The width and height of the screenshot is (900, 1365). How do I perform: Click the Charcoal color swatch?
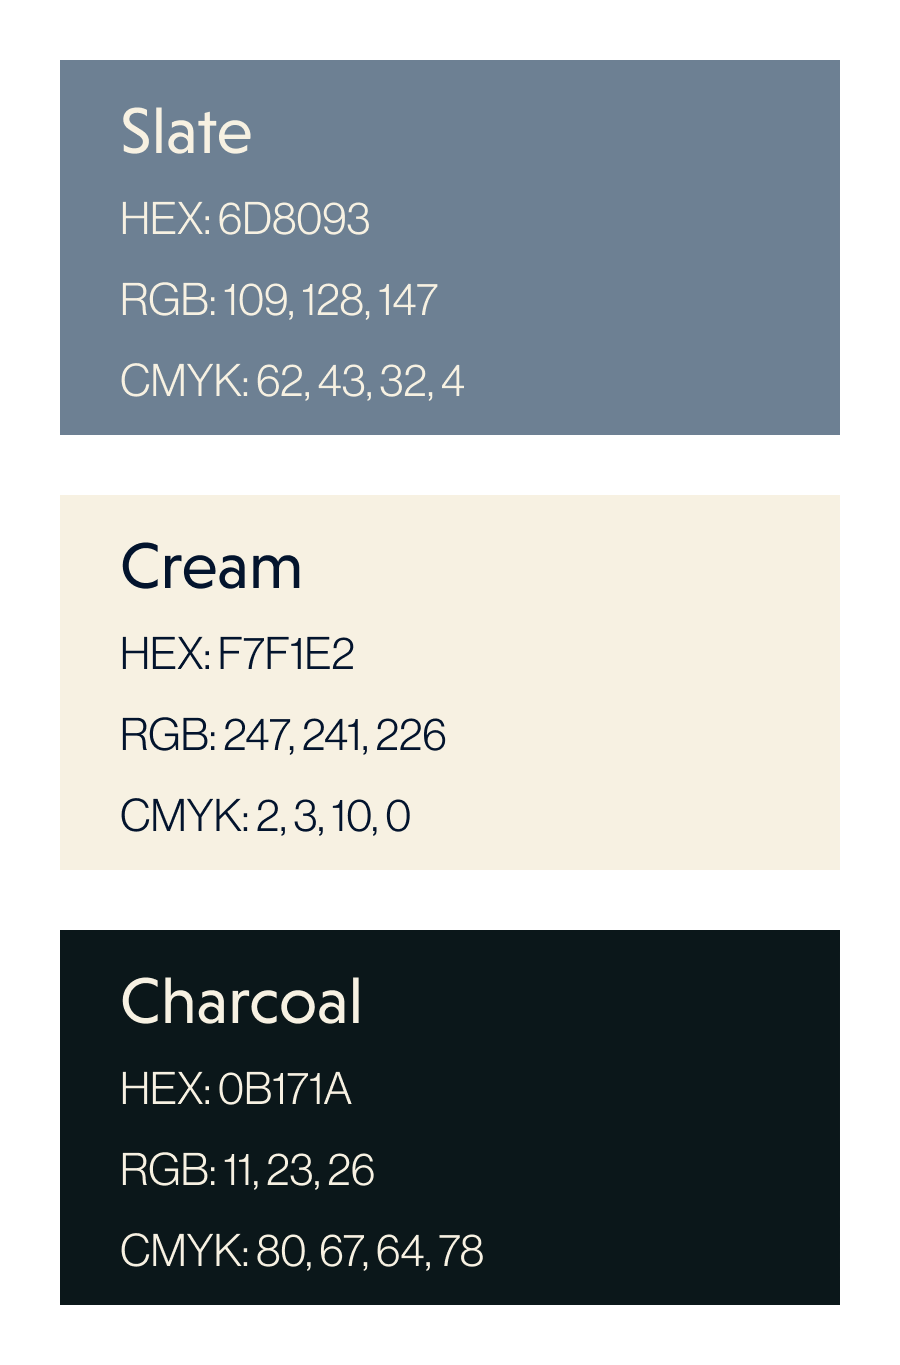[450, 1117]
